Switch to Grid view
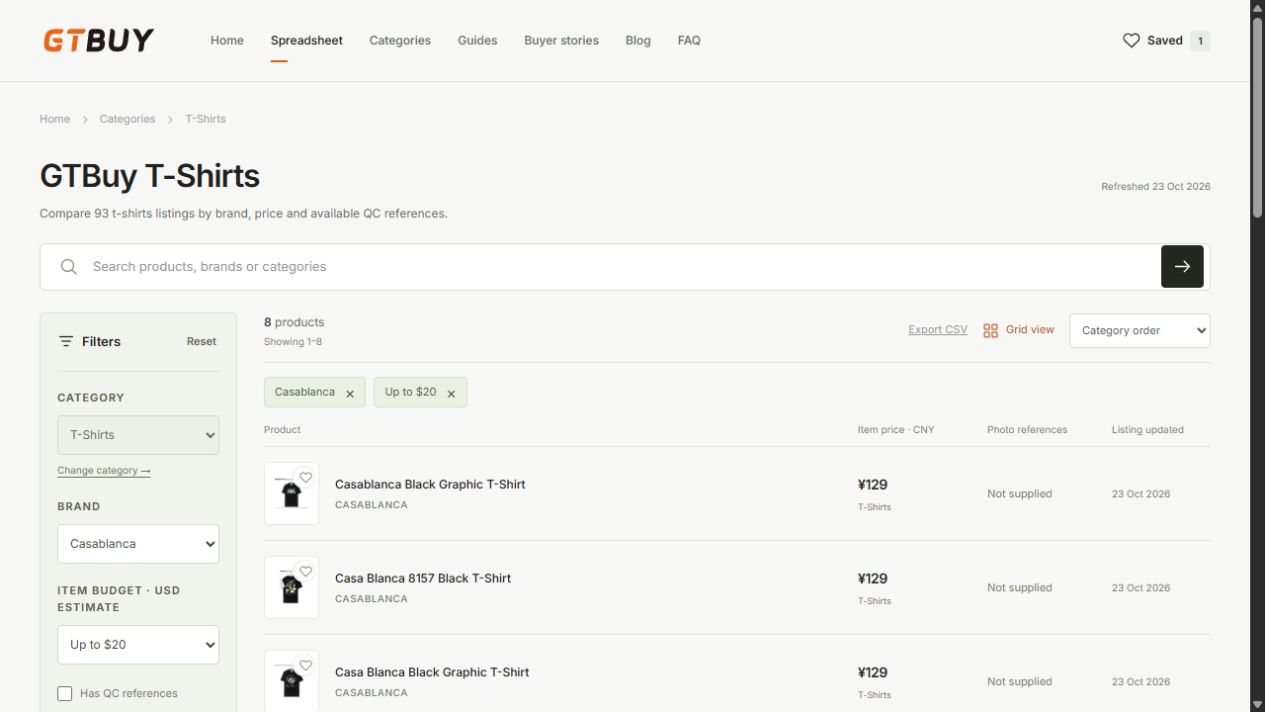The height and width of the screenshot is (712, 1265). [1018, 330]
